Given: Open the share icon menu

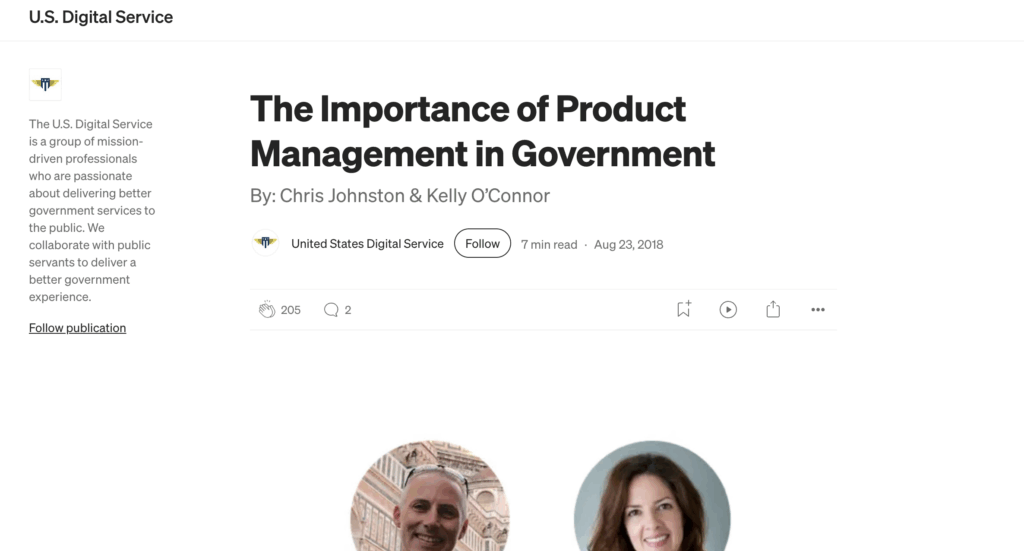Looking at the screenshot, I should click(x=773, y=309).
